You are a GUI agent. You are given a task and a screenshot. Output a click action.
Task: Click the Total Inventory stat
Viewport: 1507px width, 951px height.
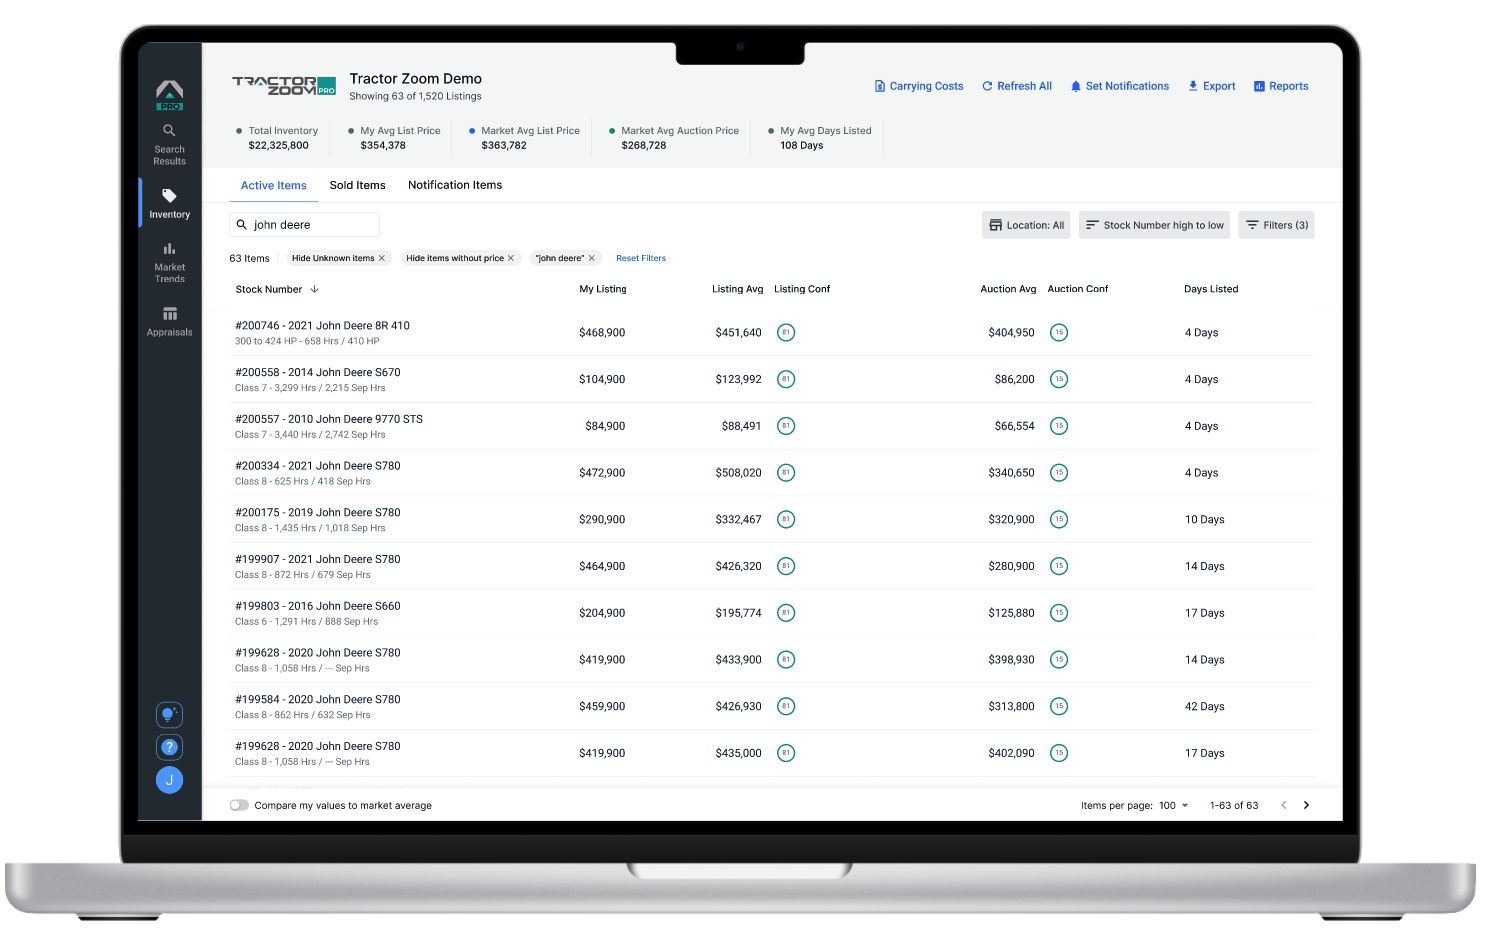coord(277,138)
